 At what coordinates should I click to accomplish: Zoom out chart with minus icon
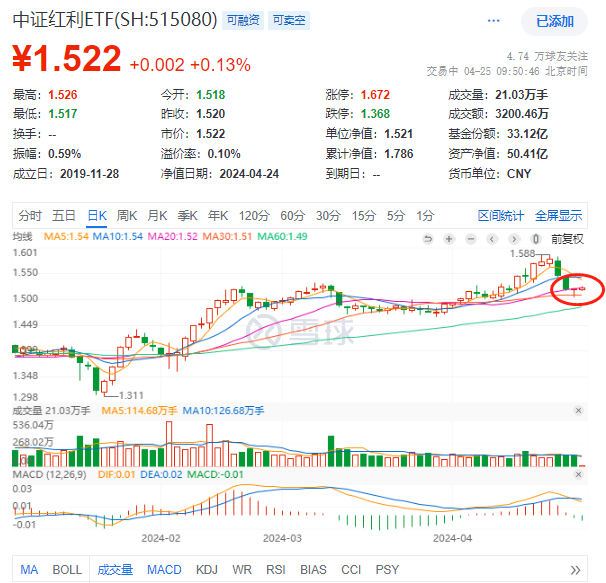[471, 239]
